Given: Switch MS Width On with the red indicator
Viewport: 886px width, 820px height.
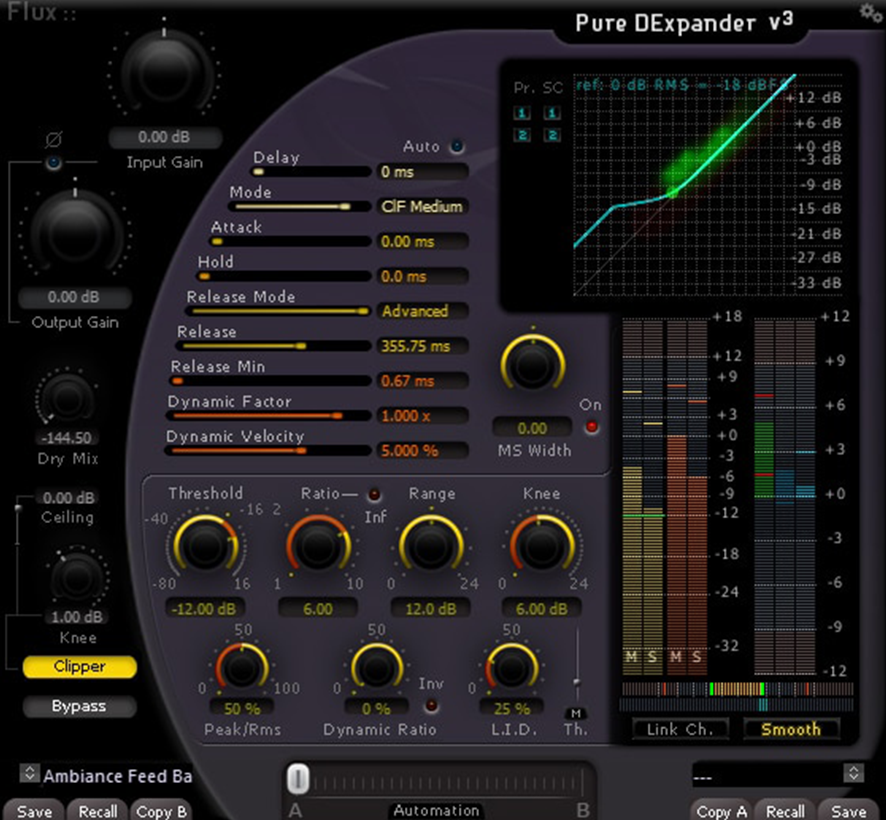Looking at the screenshot, I should [x=591, y=424].
